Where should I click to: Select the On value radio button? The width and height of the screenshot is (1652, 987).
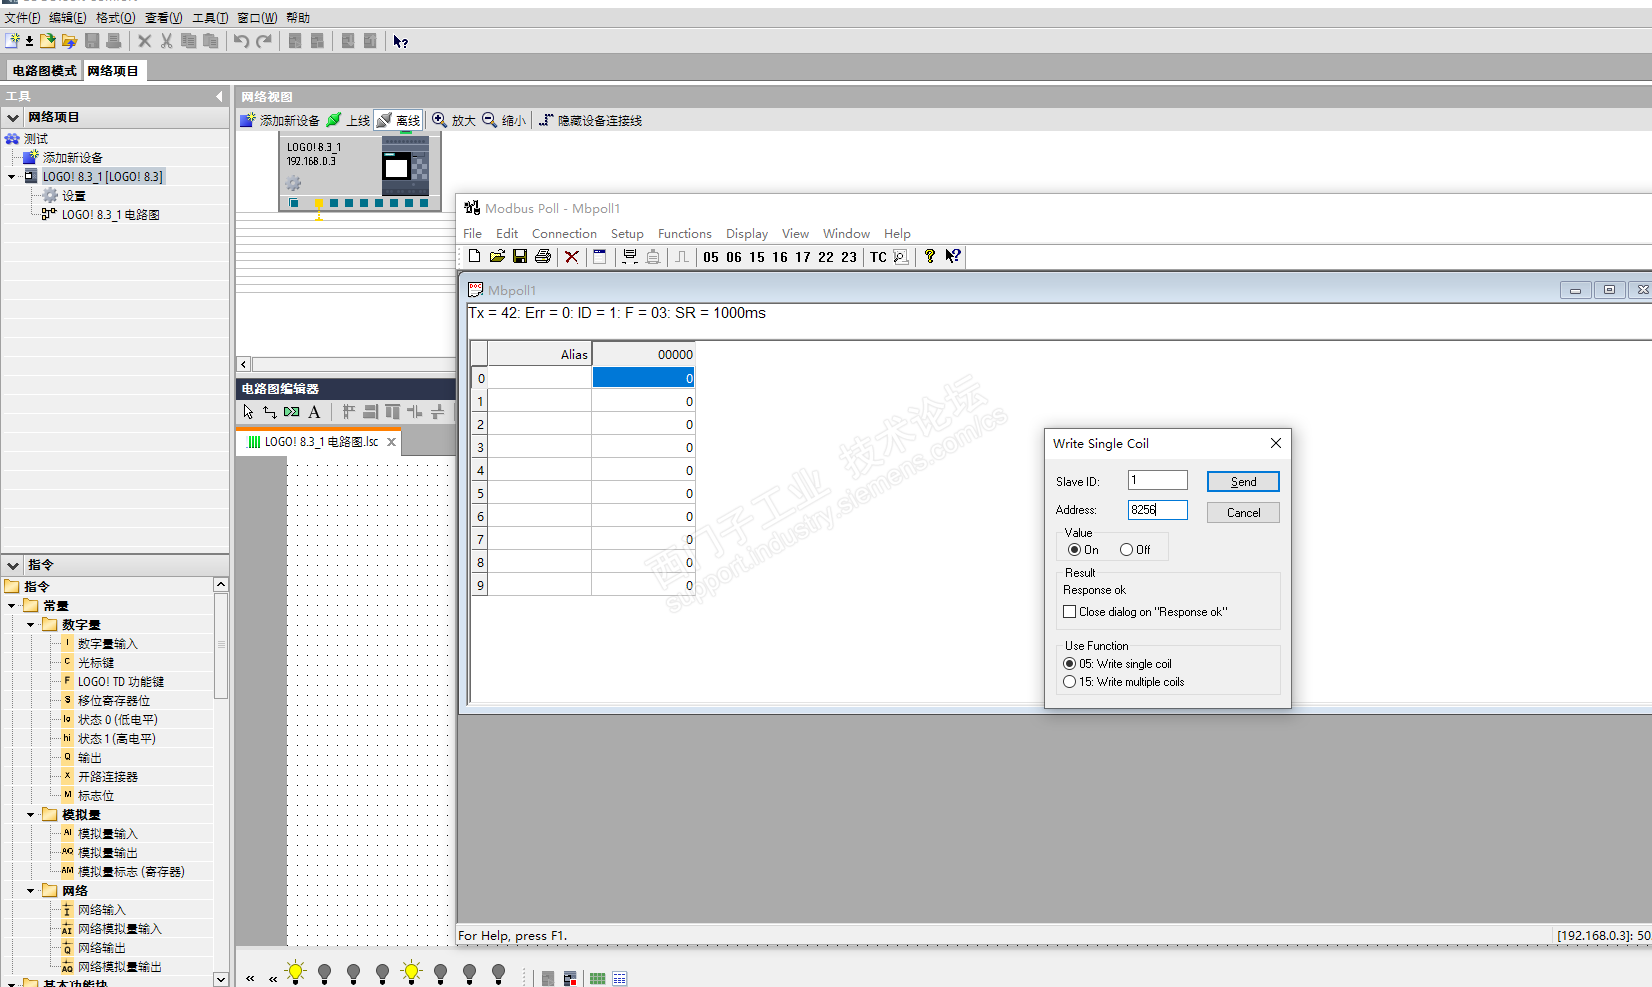(x=1074, y=550)
